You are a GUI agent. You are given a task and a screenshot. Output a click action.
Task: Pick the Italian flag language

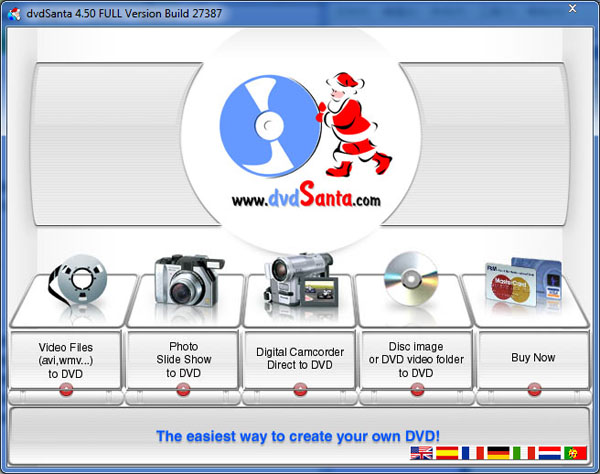pyautogui.click(x=524, y=454)
